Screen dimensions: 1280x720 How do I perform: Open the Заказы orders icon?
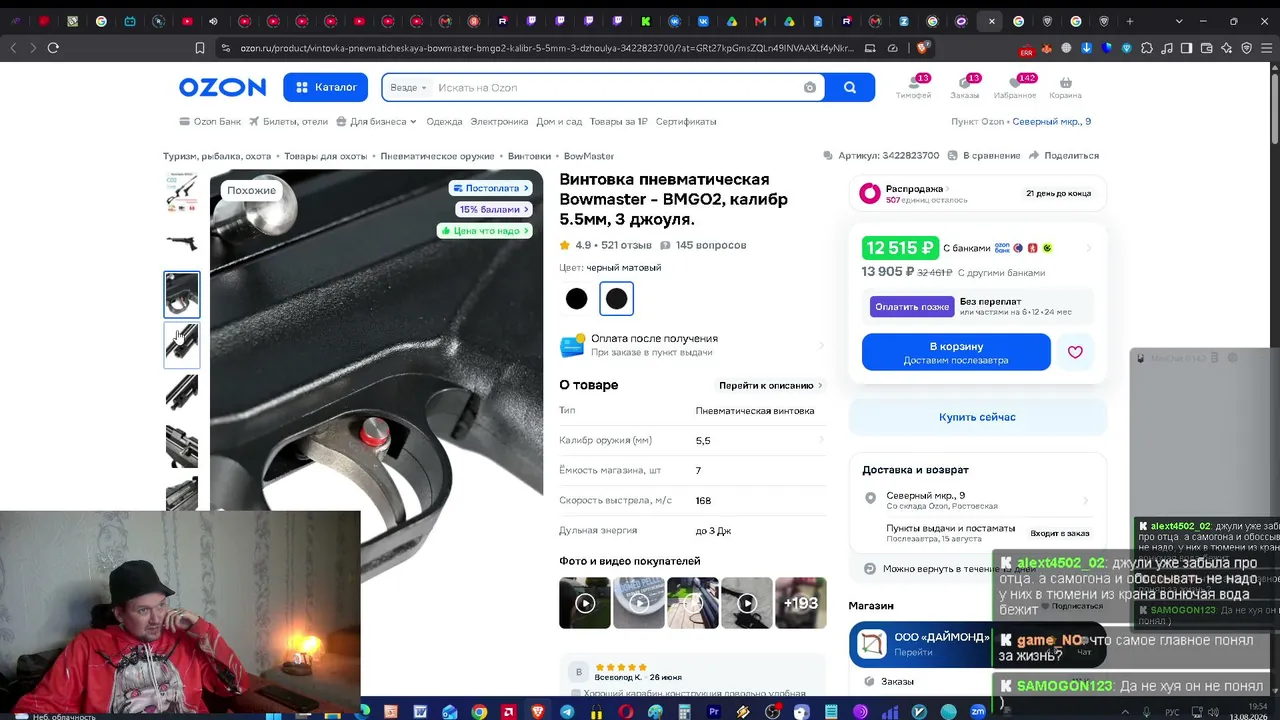pyautogui.click(x=965, y=87)
